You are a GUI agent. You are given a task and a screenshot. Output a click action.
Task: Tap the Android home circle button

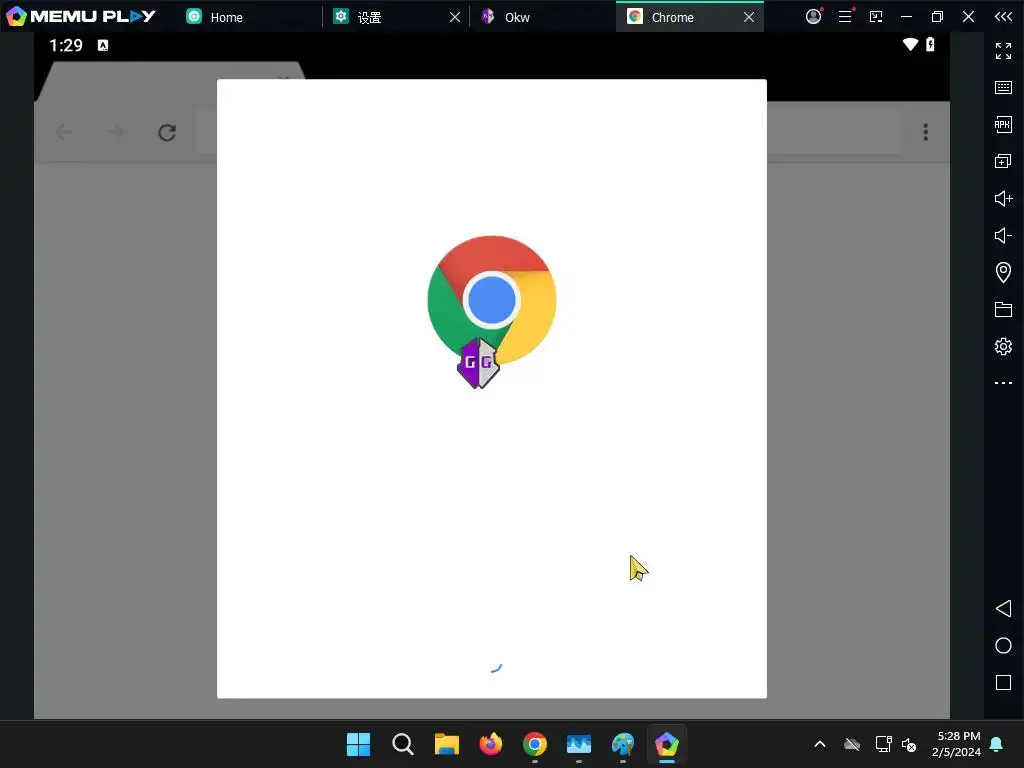click(x=1003, y=646)
